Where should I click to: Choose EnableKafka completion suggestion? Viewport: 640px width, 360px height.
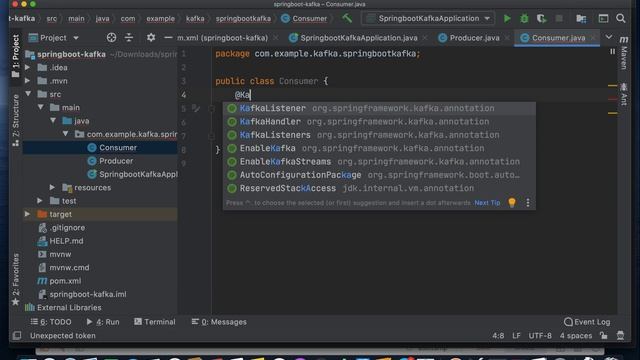(x=379, y=148)
